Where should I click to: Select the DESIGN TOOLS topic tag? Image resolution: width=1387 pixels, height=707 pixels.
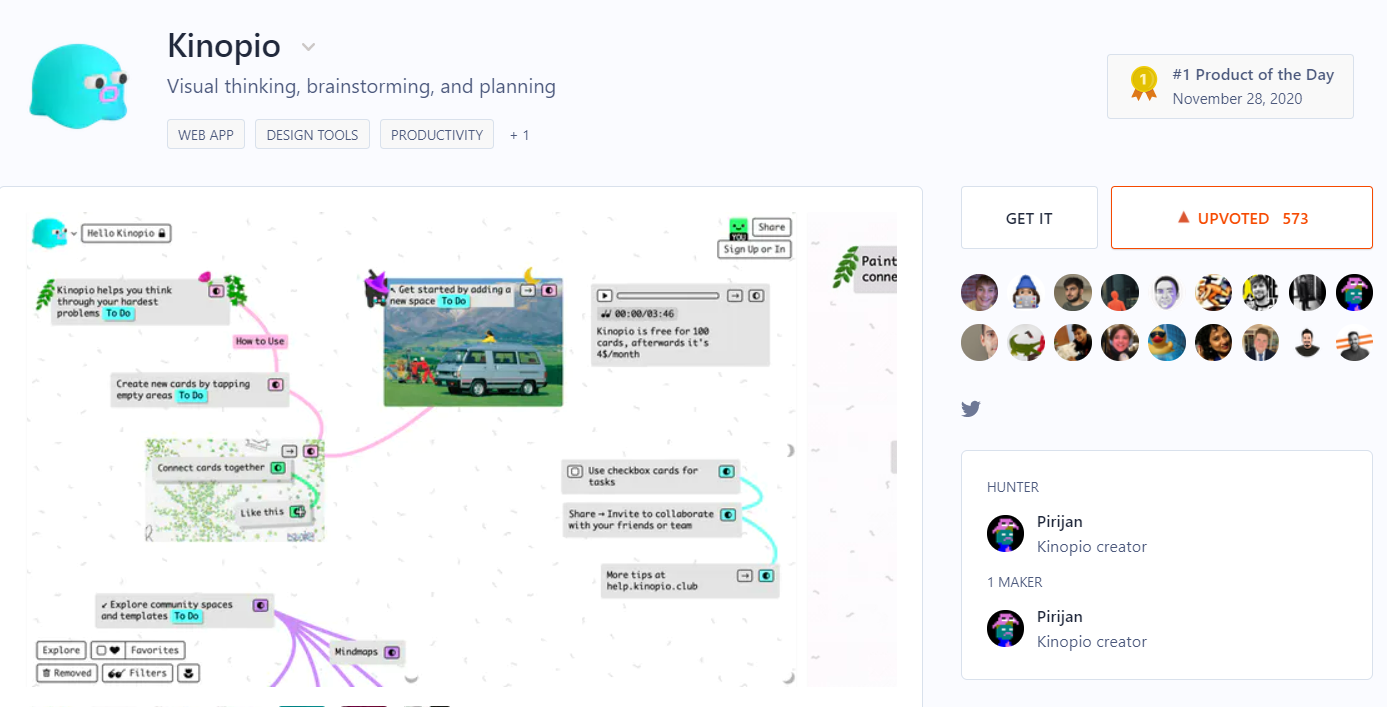click(312, 135)
